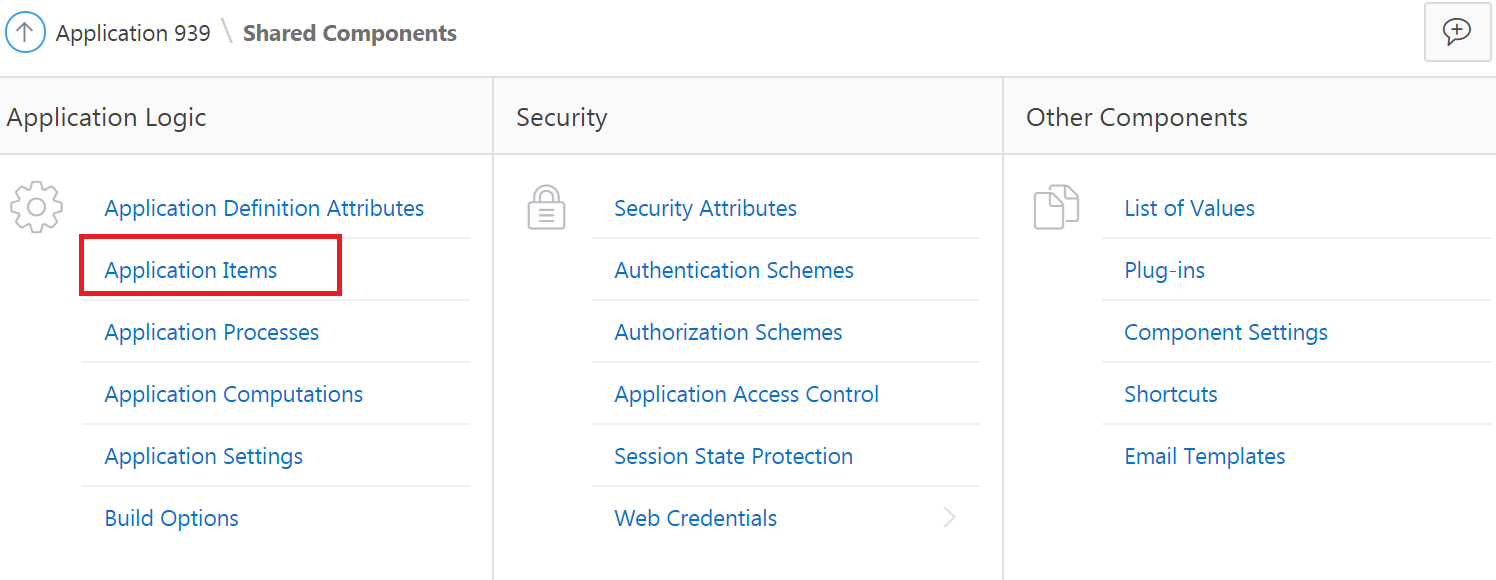Open the Application Items link

point(191,270)
